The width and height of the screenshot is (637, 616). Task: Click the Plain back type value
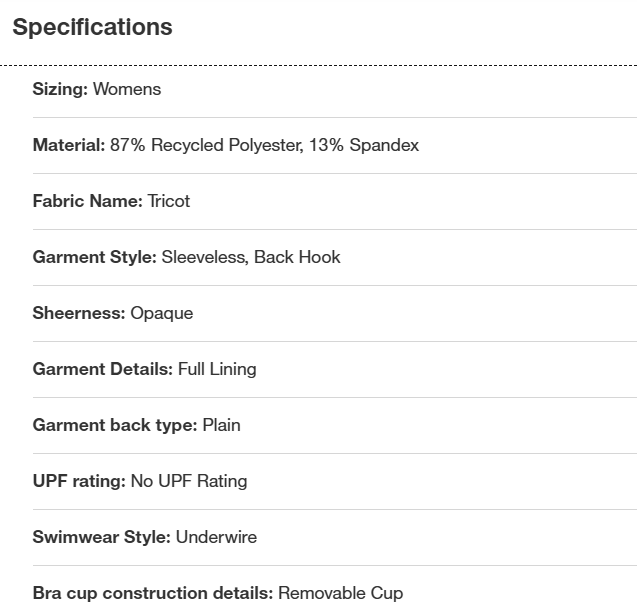pos(222,425)
